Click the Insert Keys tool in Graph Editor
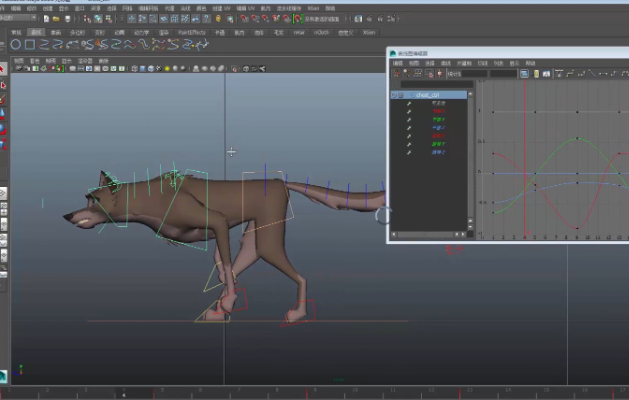 point(409,74)
